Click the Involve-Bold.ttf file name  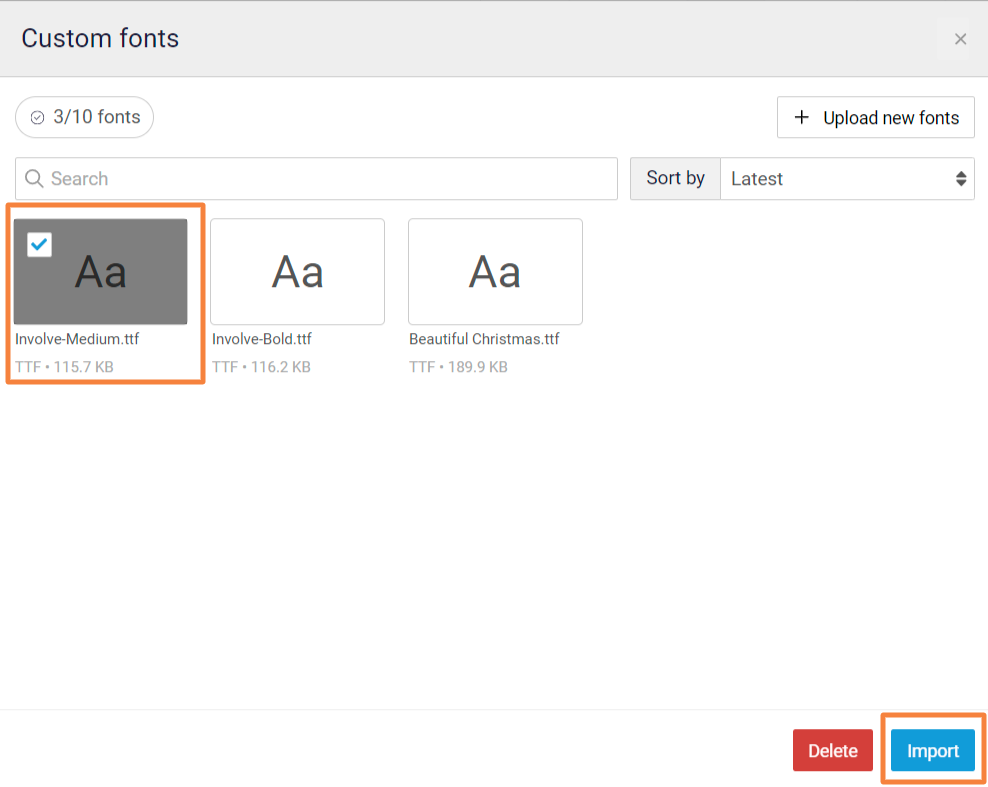pyautogui.click(x=262, y=339)
